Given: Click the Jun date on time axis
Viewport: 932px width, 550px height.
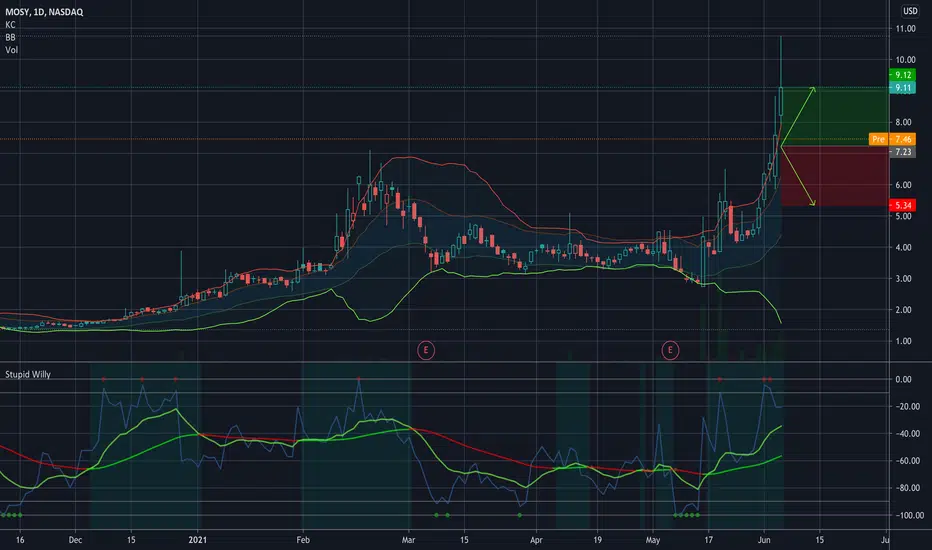Looking at the screenshot, I should pyautogui.click(x=764, y=540).
